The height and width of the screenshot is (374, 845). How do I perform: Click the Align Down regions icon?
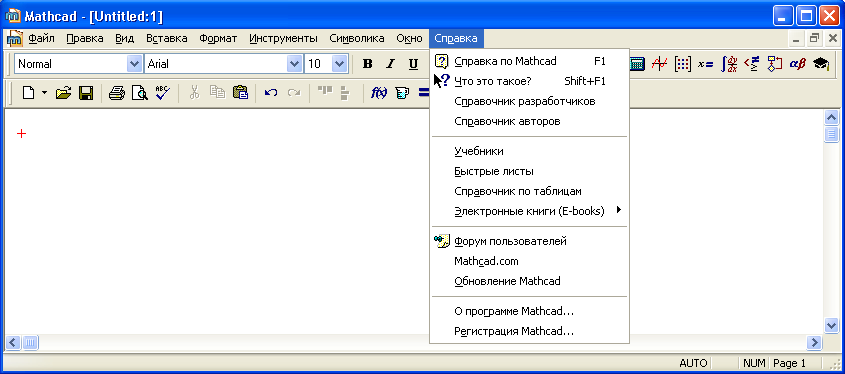[345, 94]
